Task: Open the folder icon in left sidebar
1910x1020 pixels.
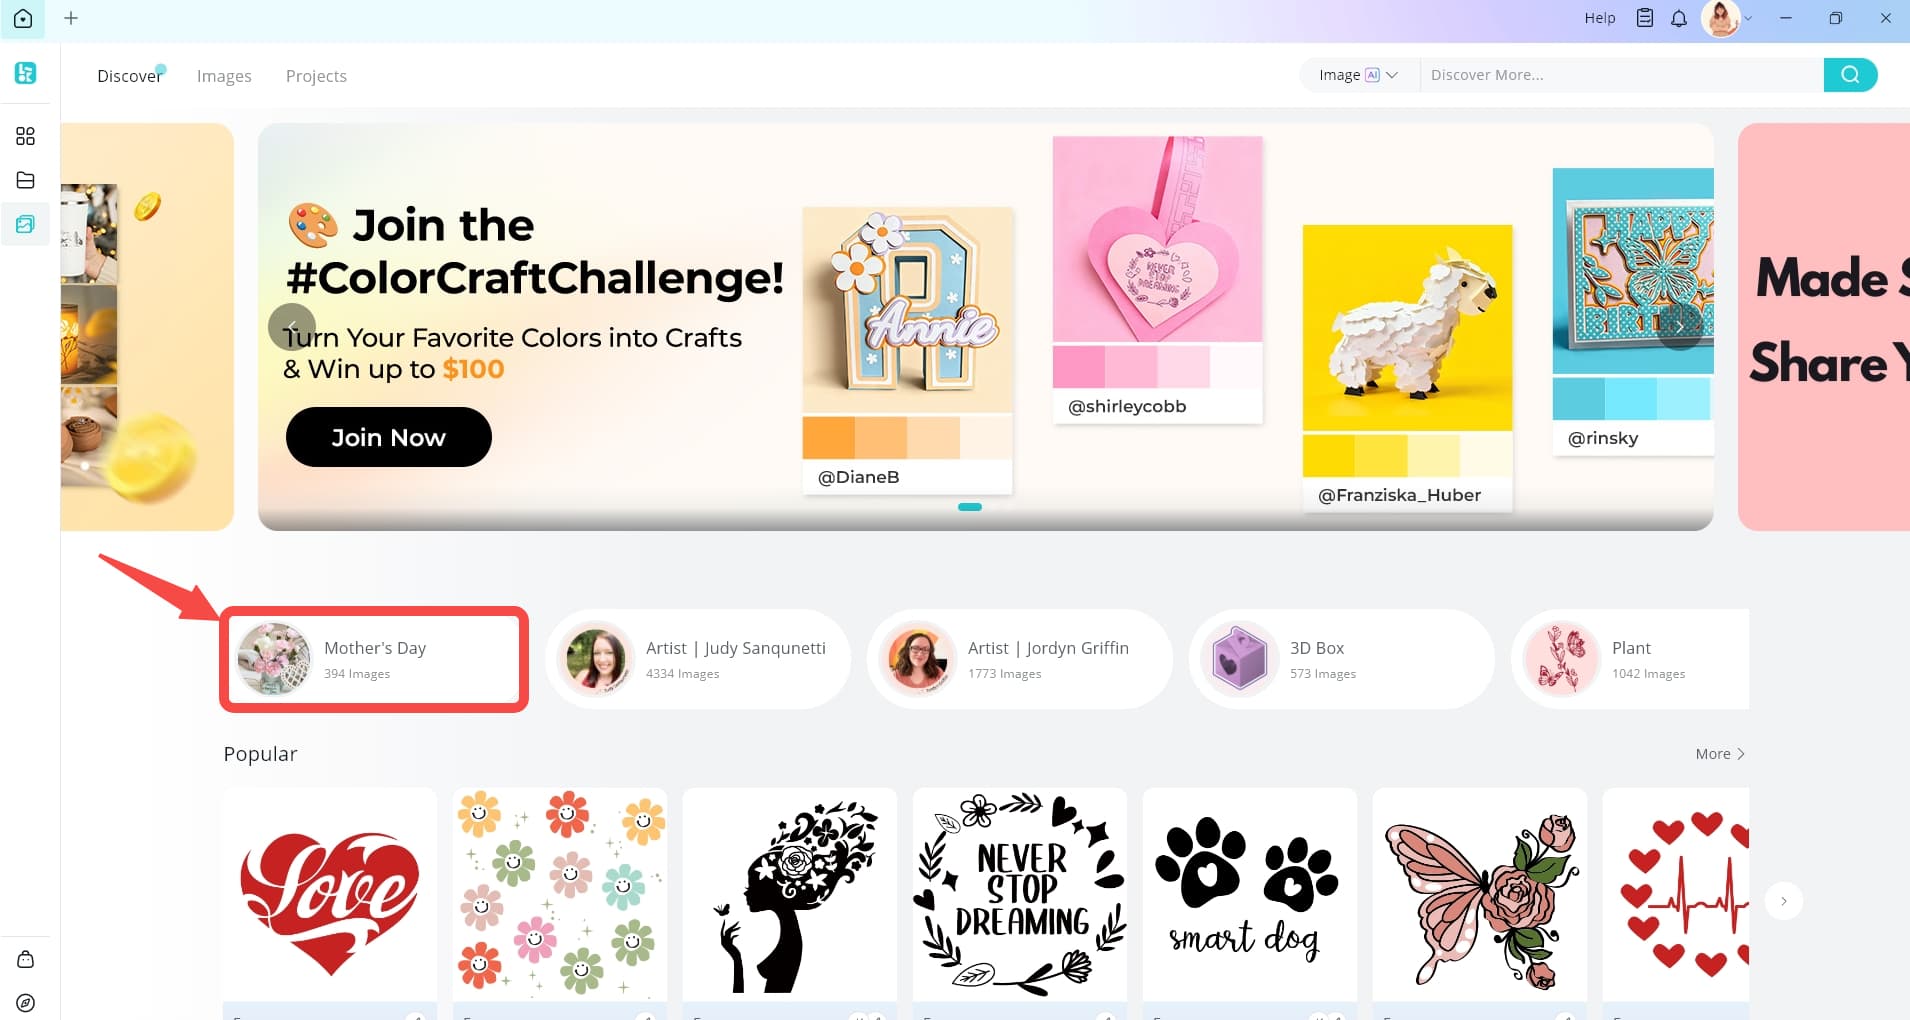Action: [x=25, y=180]
